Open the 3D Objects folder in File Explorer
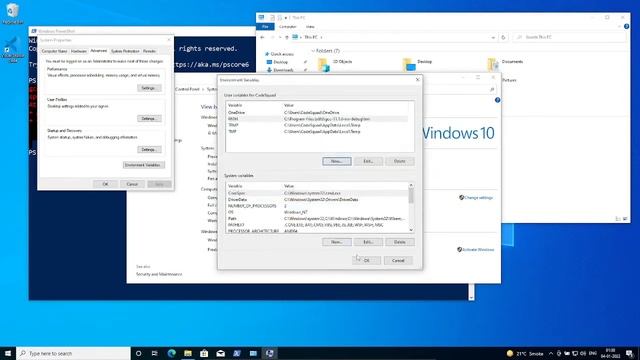Image resolution: width=640 pixels, height=360 pixels. (x=336, y=64)
